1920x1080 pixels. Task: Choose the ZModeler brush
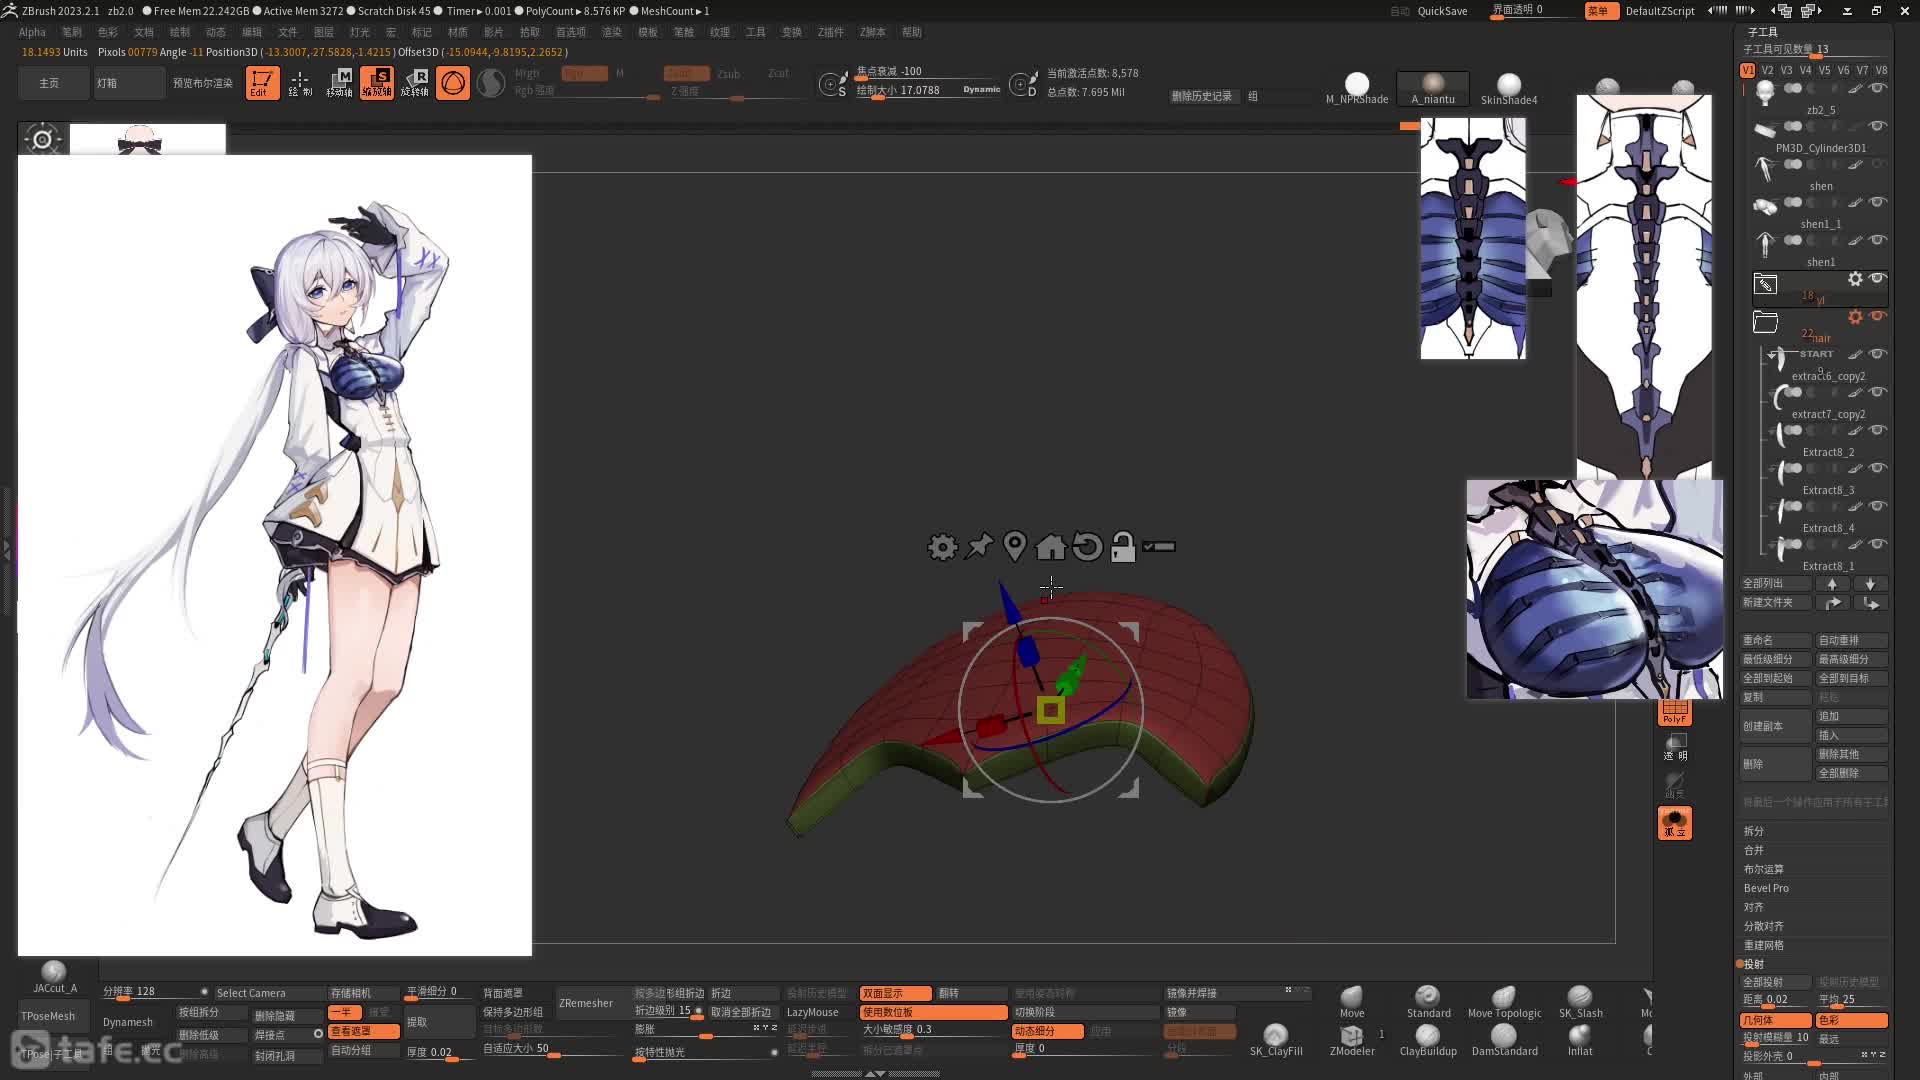[1352, 1040]
